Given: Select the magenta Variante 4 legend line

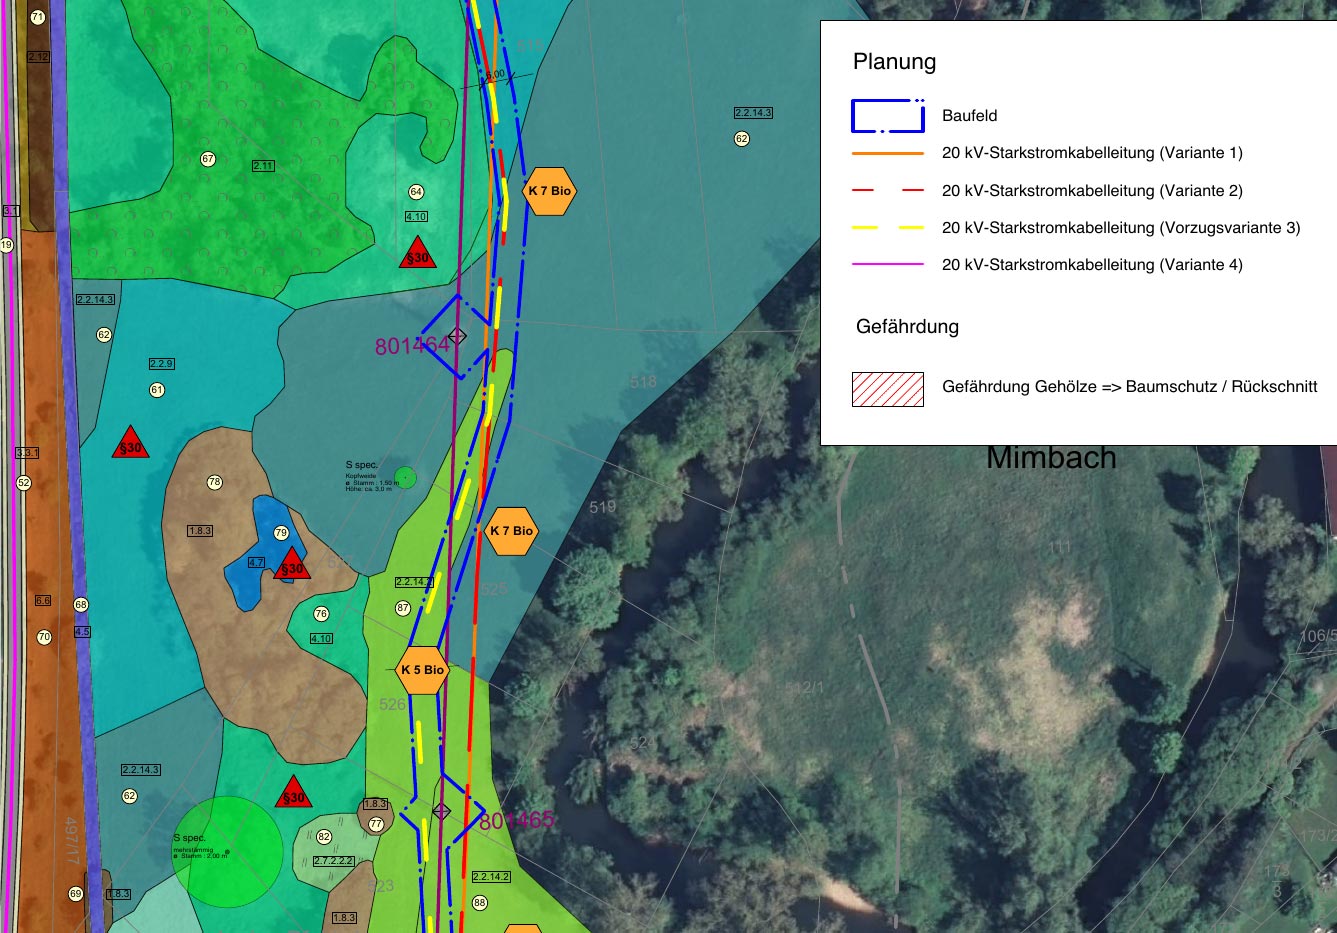Looking at the screenshot, I should (887, 265).
